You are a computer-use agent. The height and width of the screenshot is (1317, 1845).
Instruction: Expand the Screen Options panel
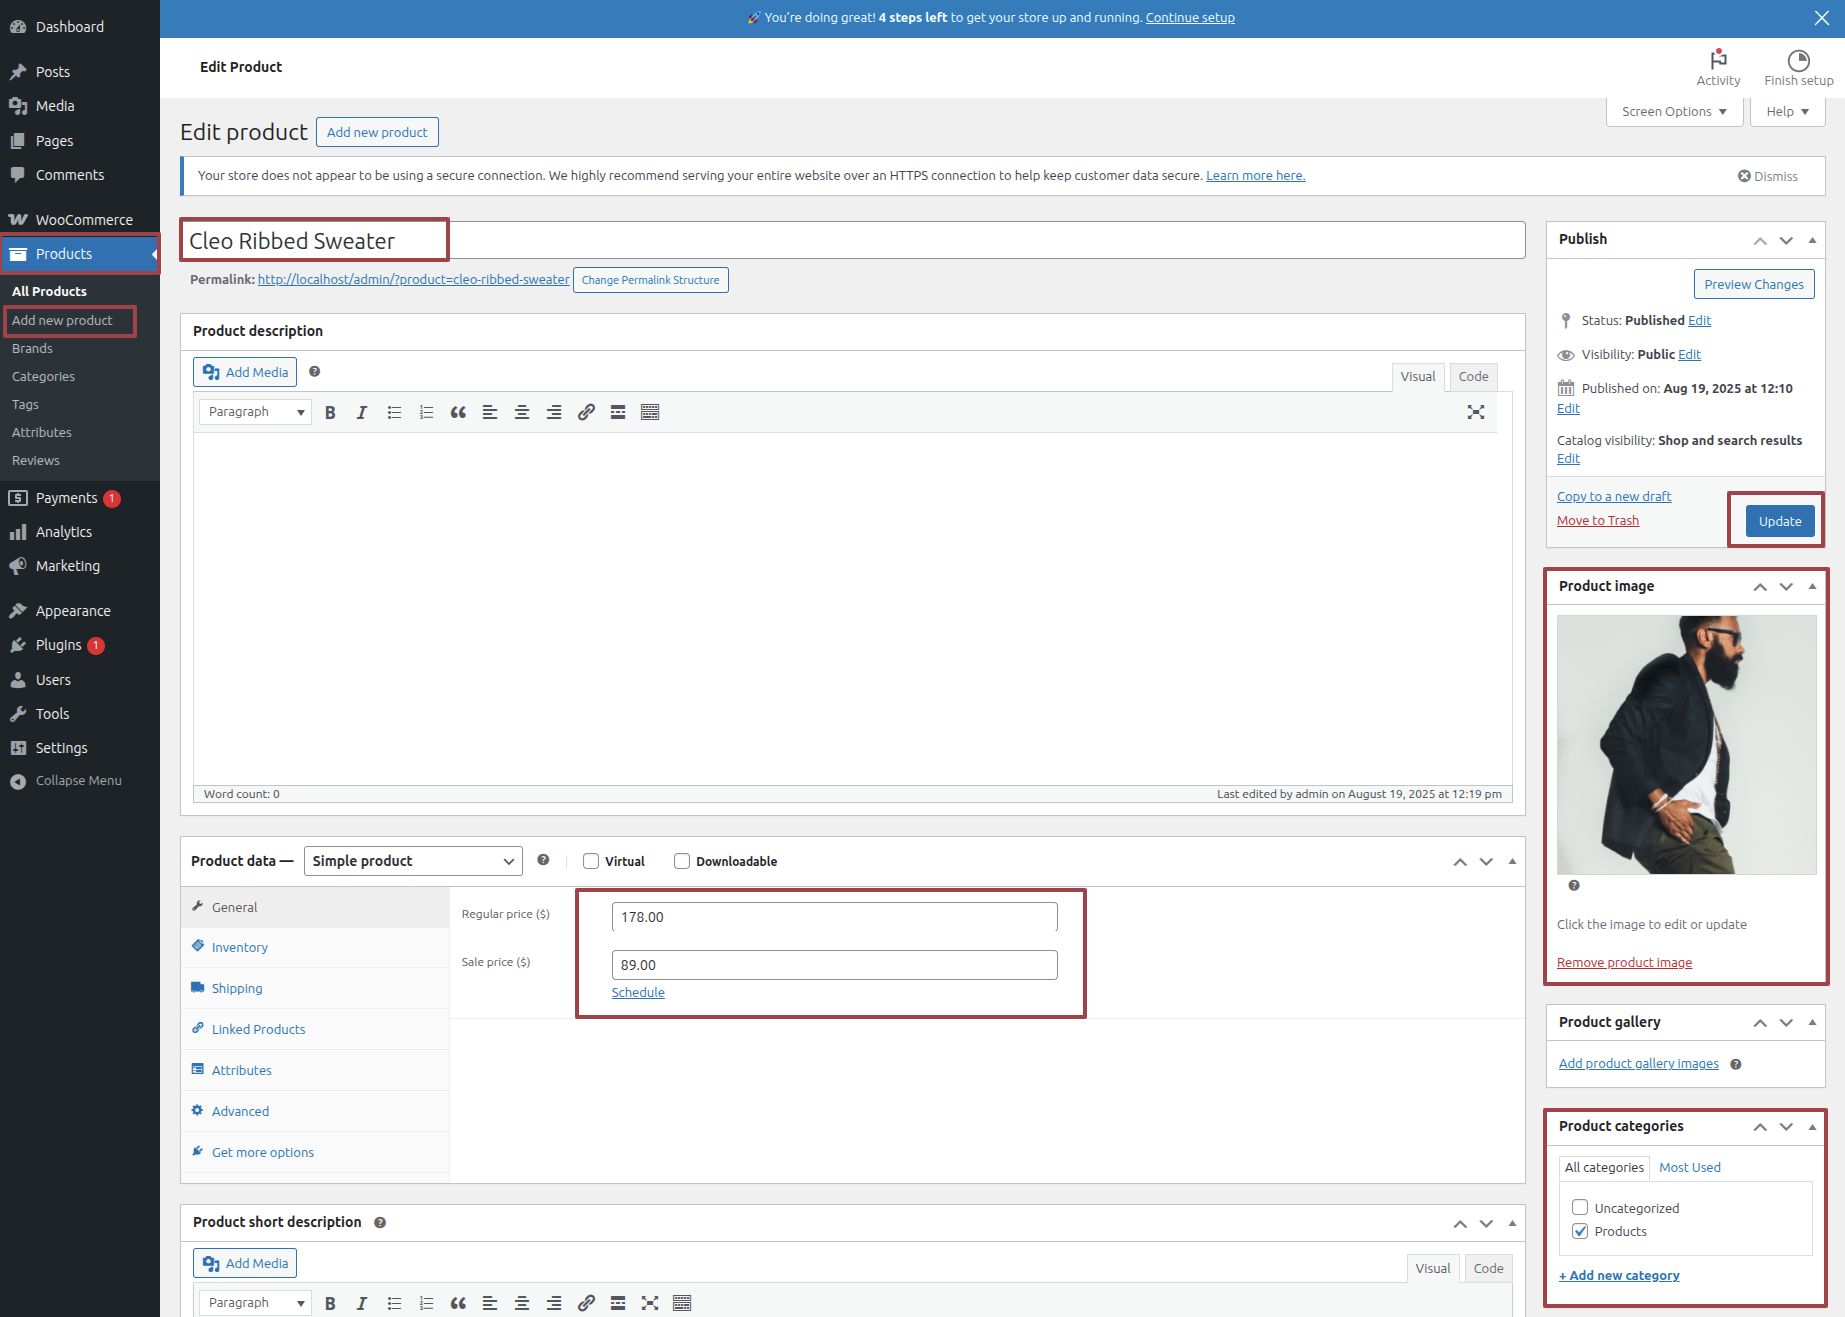click(x=1674, y=112)
